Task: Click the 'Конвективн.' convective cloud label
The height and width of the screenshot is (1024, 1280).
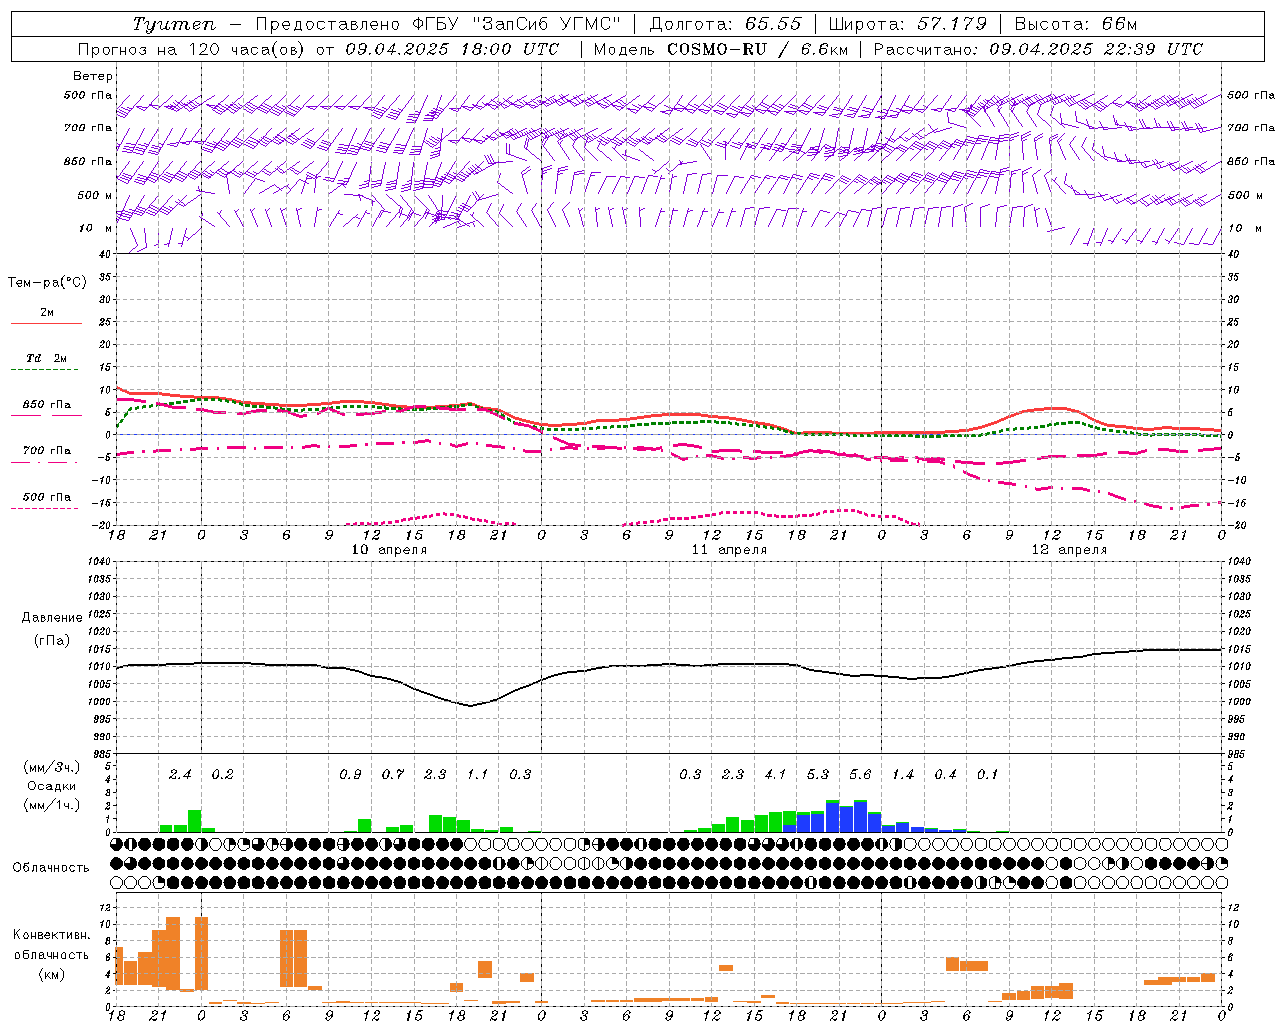Action: point(51,935)
